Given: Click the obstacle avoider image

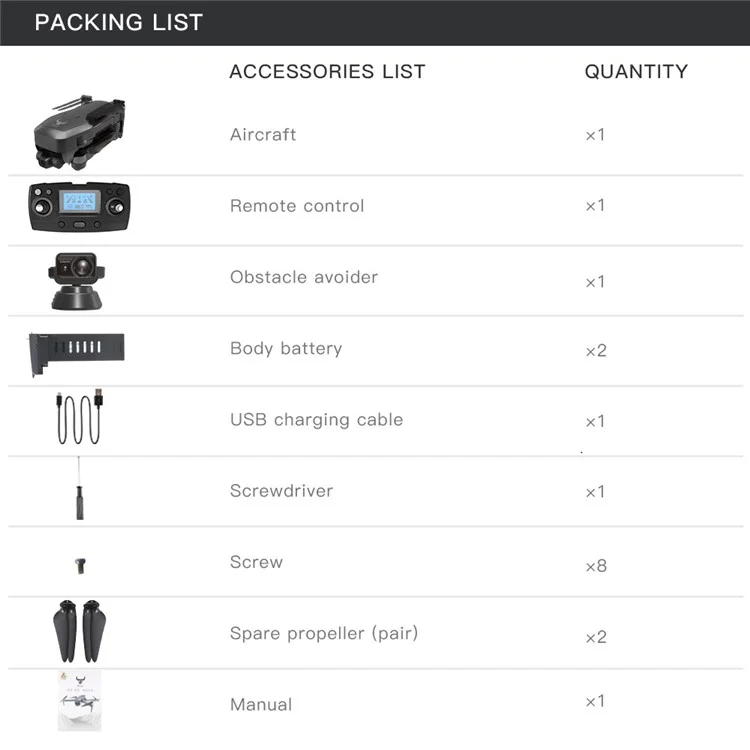Looking at the screenshot, I should point(77,281).
